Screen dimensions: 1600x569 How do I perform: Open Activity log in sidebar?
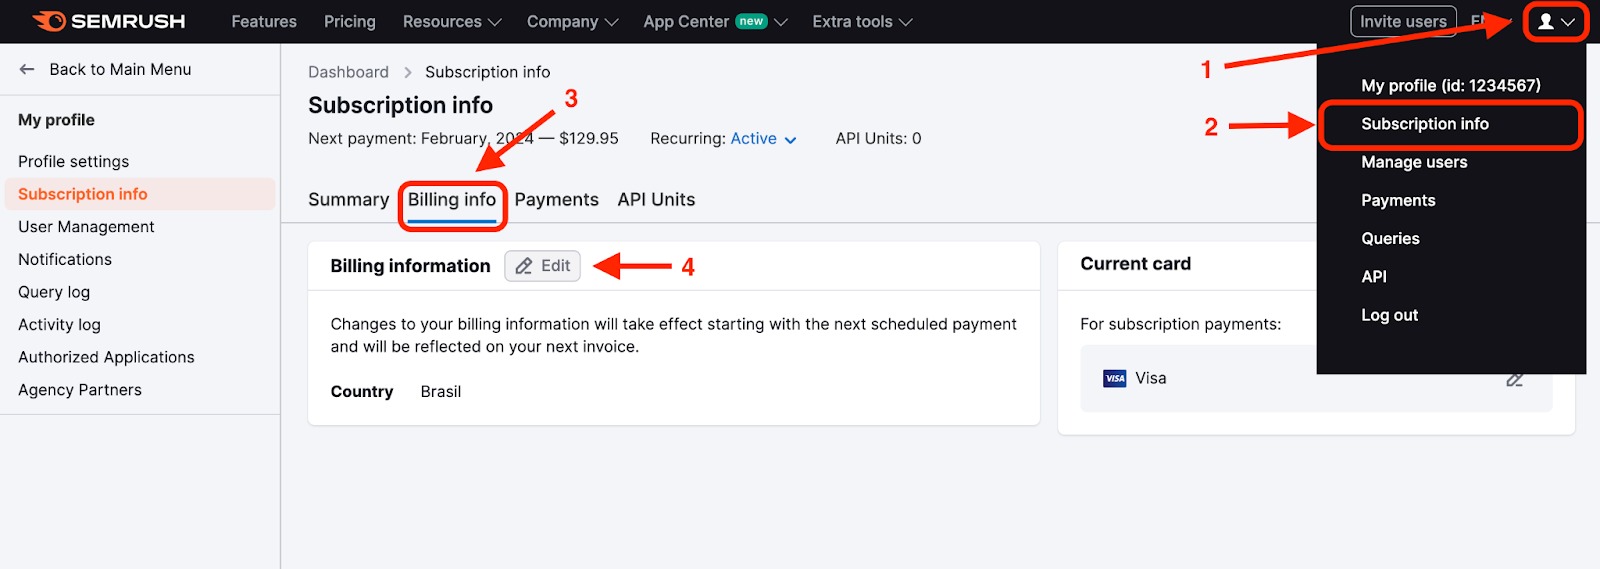[59, 325]
